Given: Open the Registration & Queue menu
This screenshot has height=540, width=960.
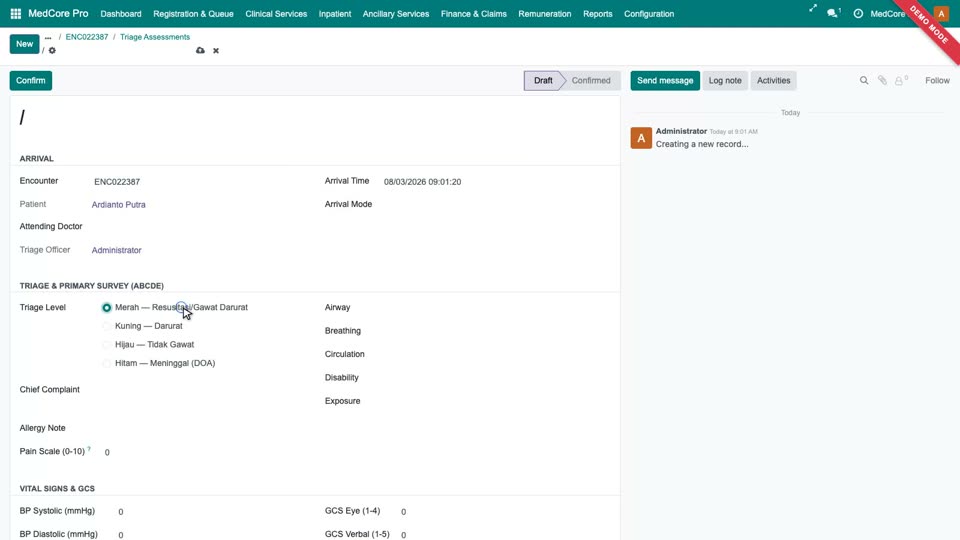Looking at the screenshot, I should (193, 13).
